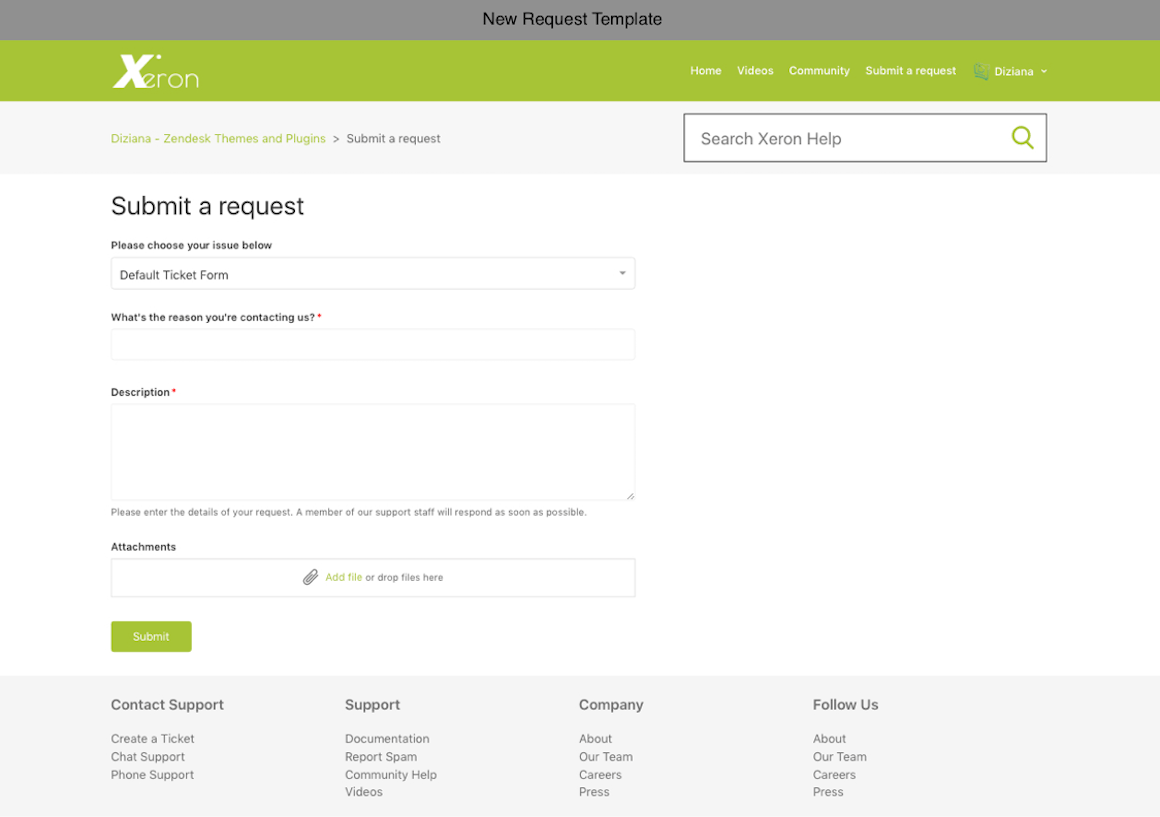1160x817 pixels.
Task: Click inside the Description text area
Action: click(x=372, y=451)
